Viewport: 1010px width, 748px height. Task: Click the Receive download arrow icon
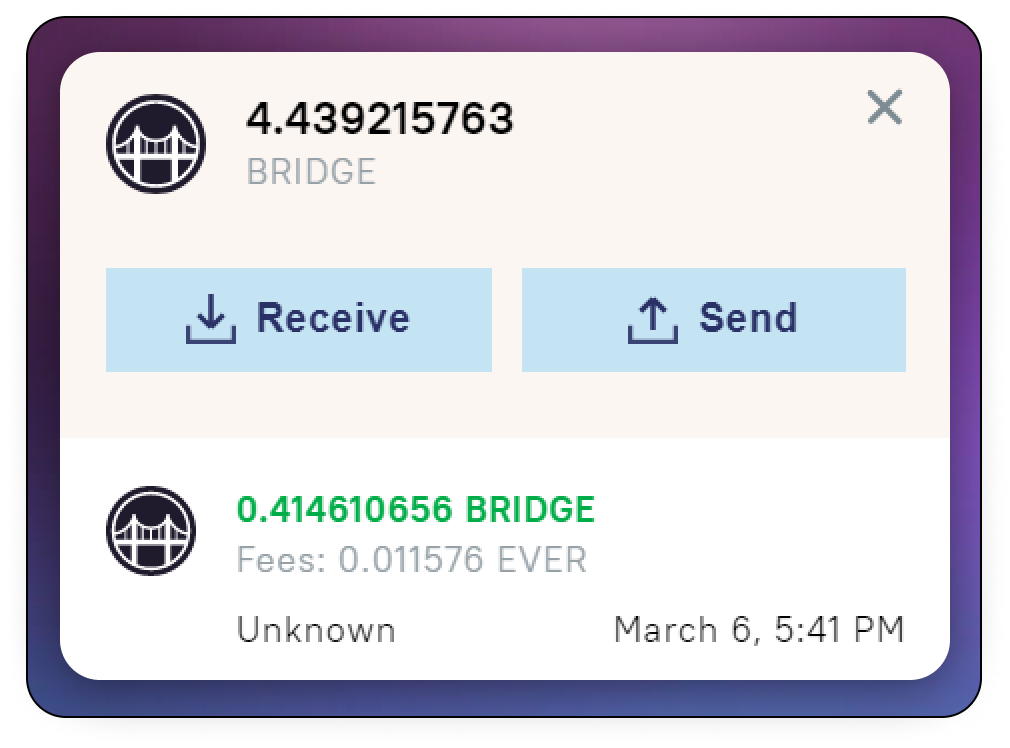[x=211, y=319]
